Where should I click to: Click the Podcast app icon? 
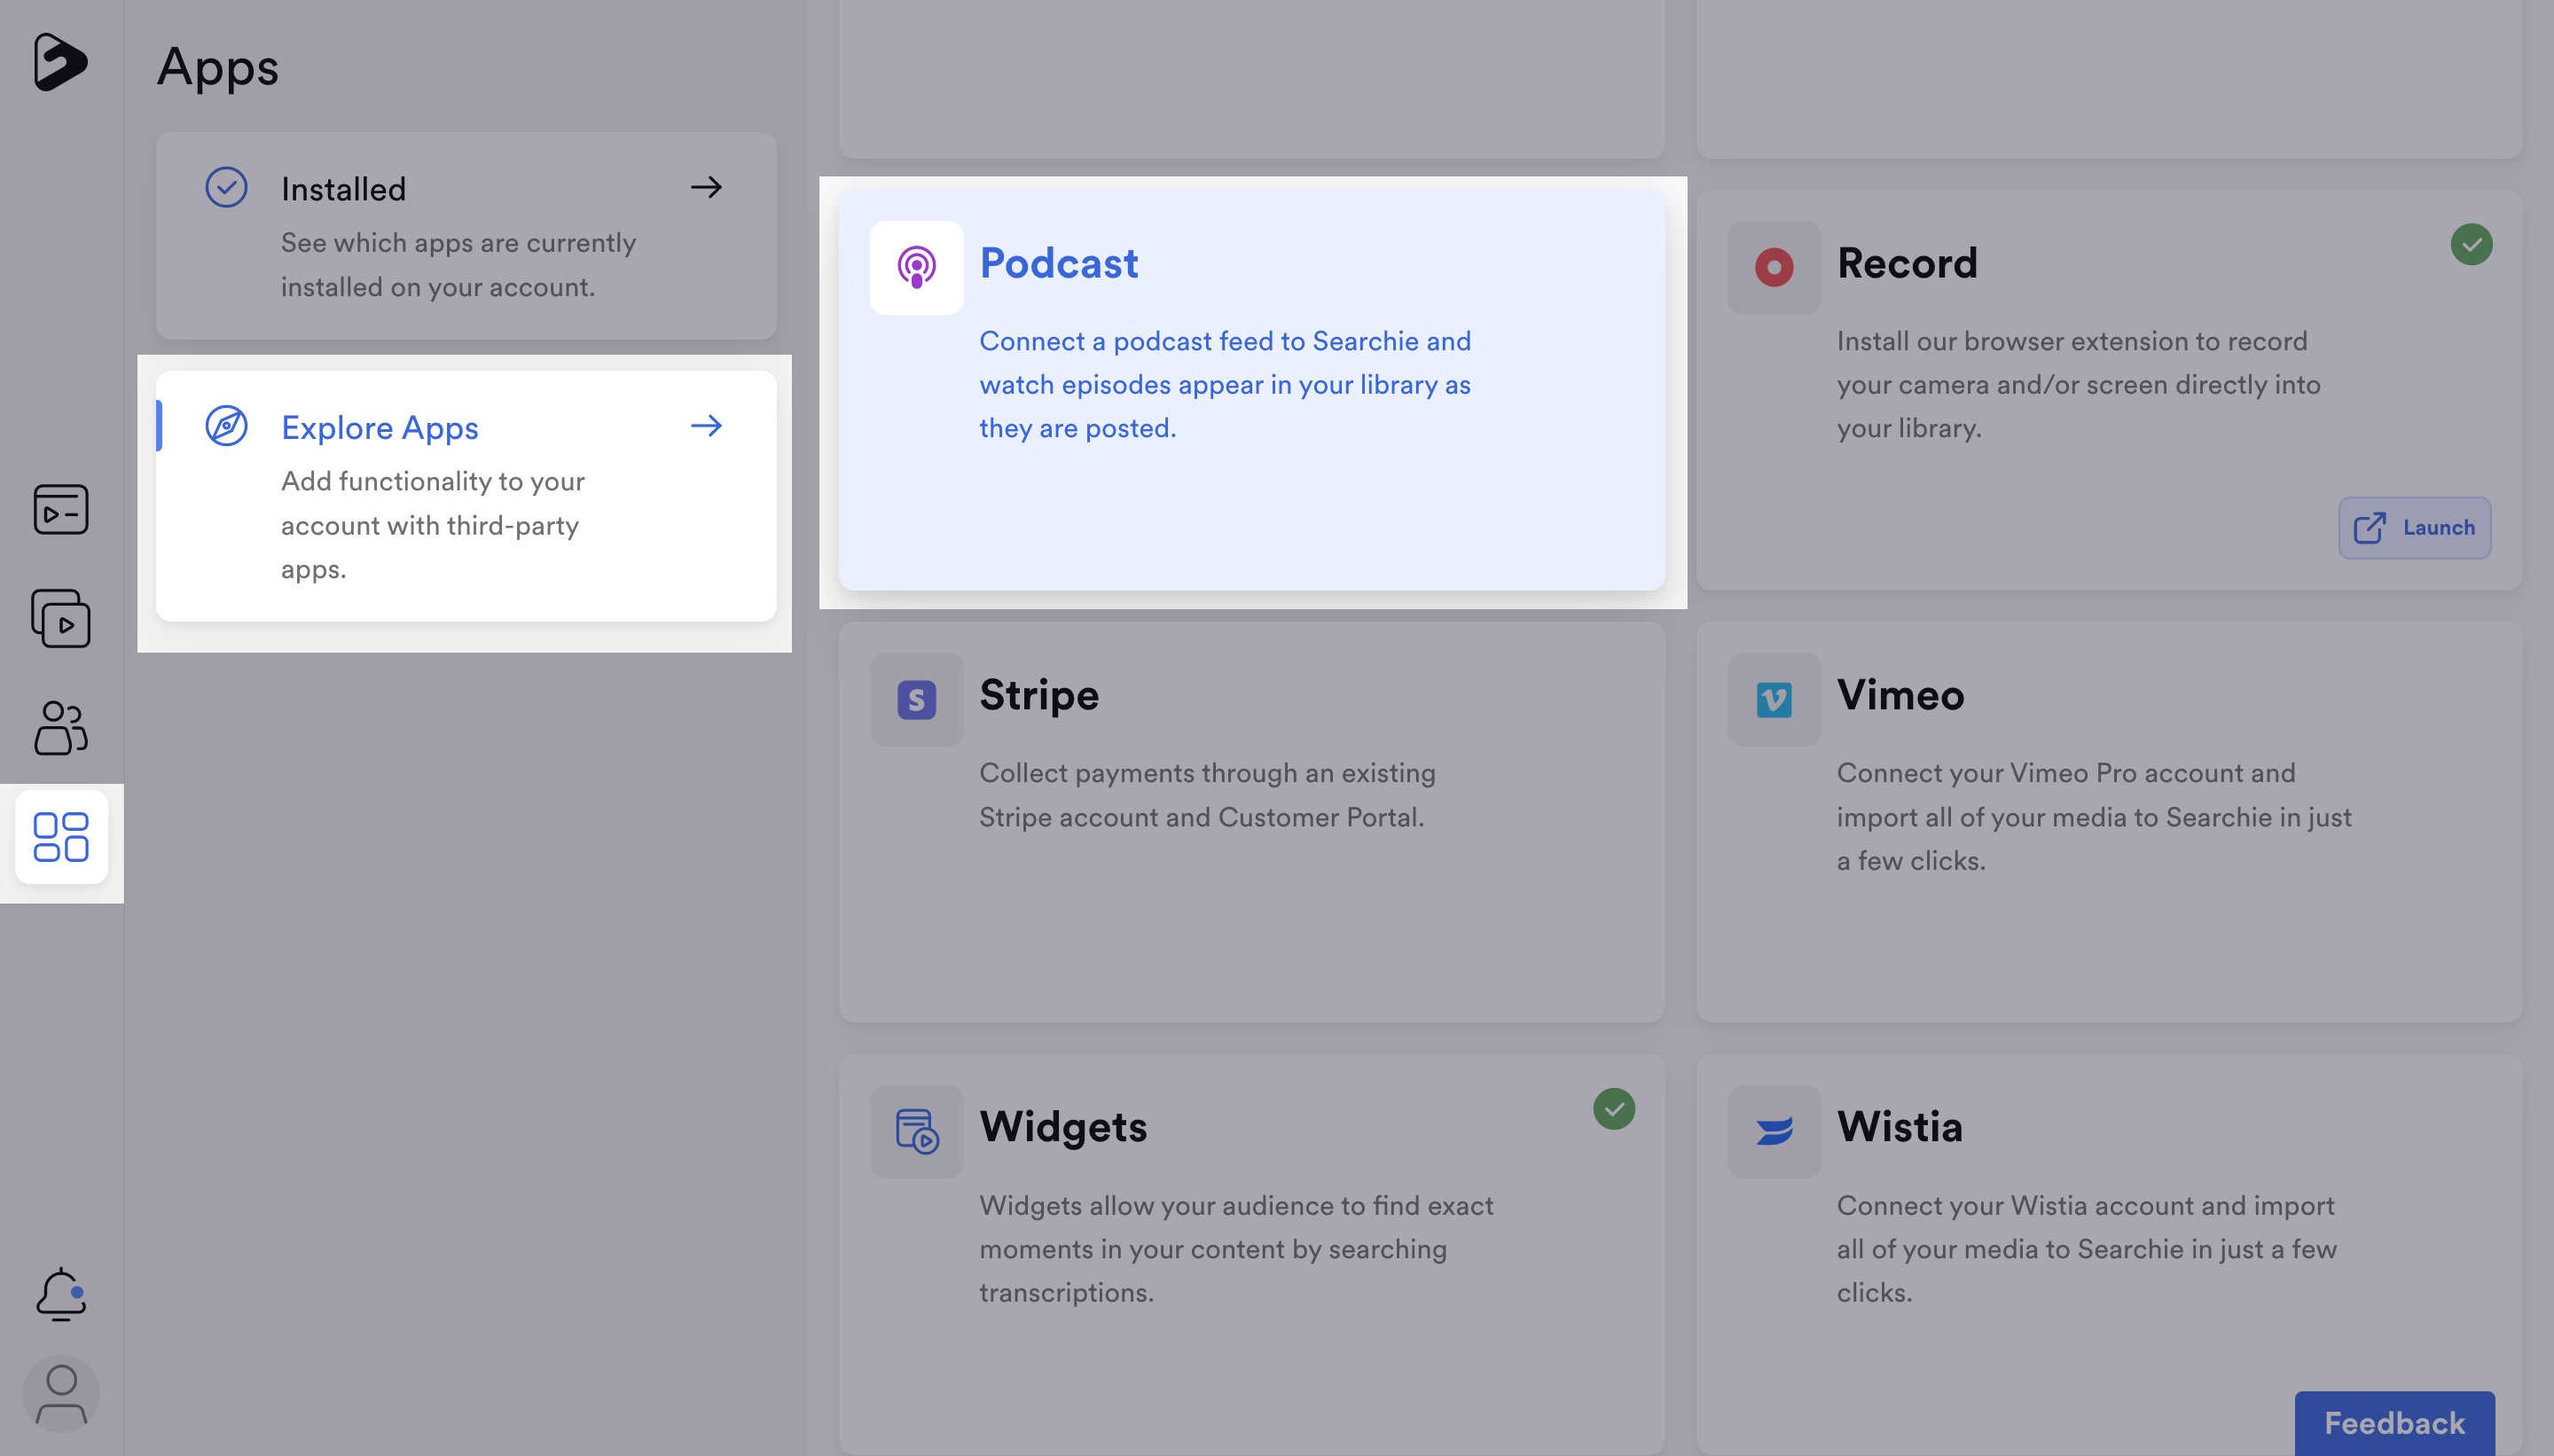916,267
